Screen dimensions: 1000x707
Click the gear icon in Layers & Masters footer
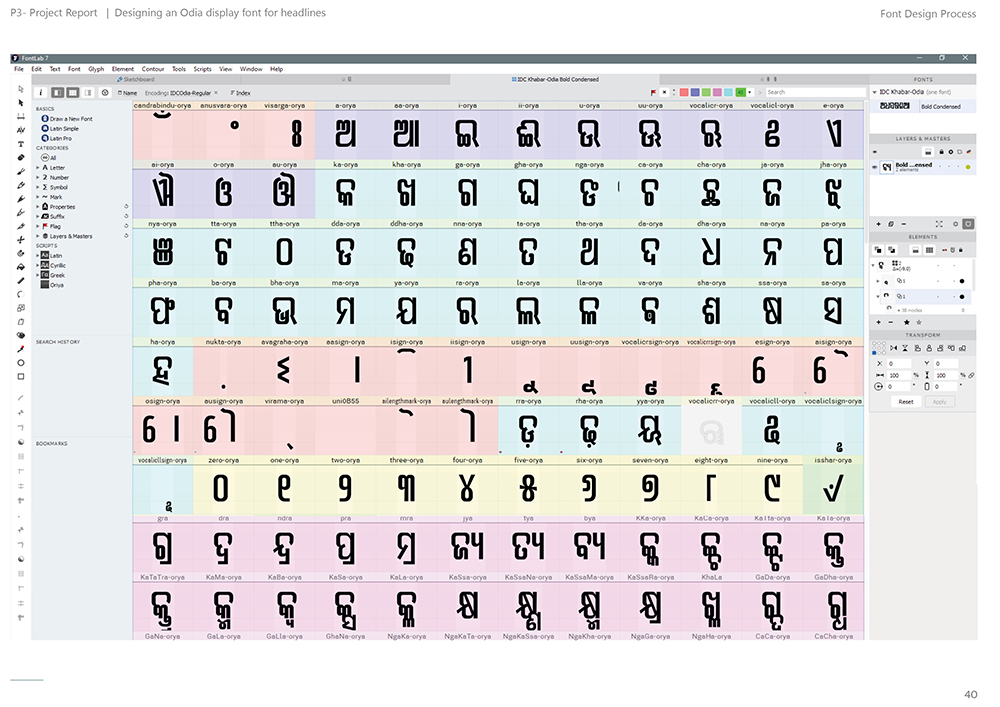[x=955, y=224]
